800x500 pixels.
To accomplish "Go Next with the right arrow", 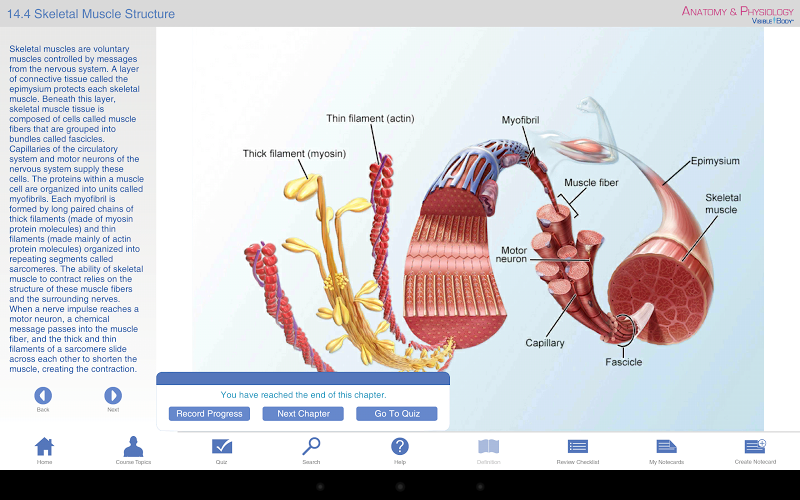I will [x=113, y=395].
